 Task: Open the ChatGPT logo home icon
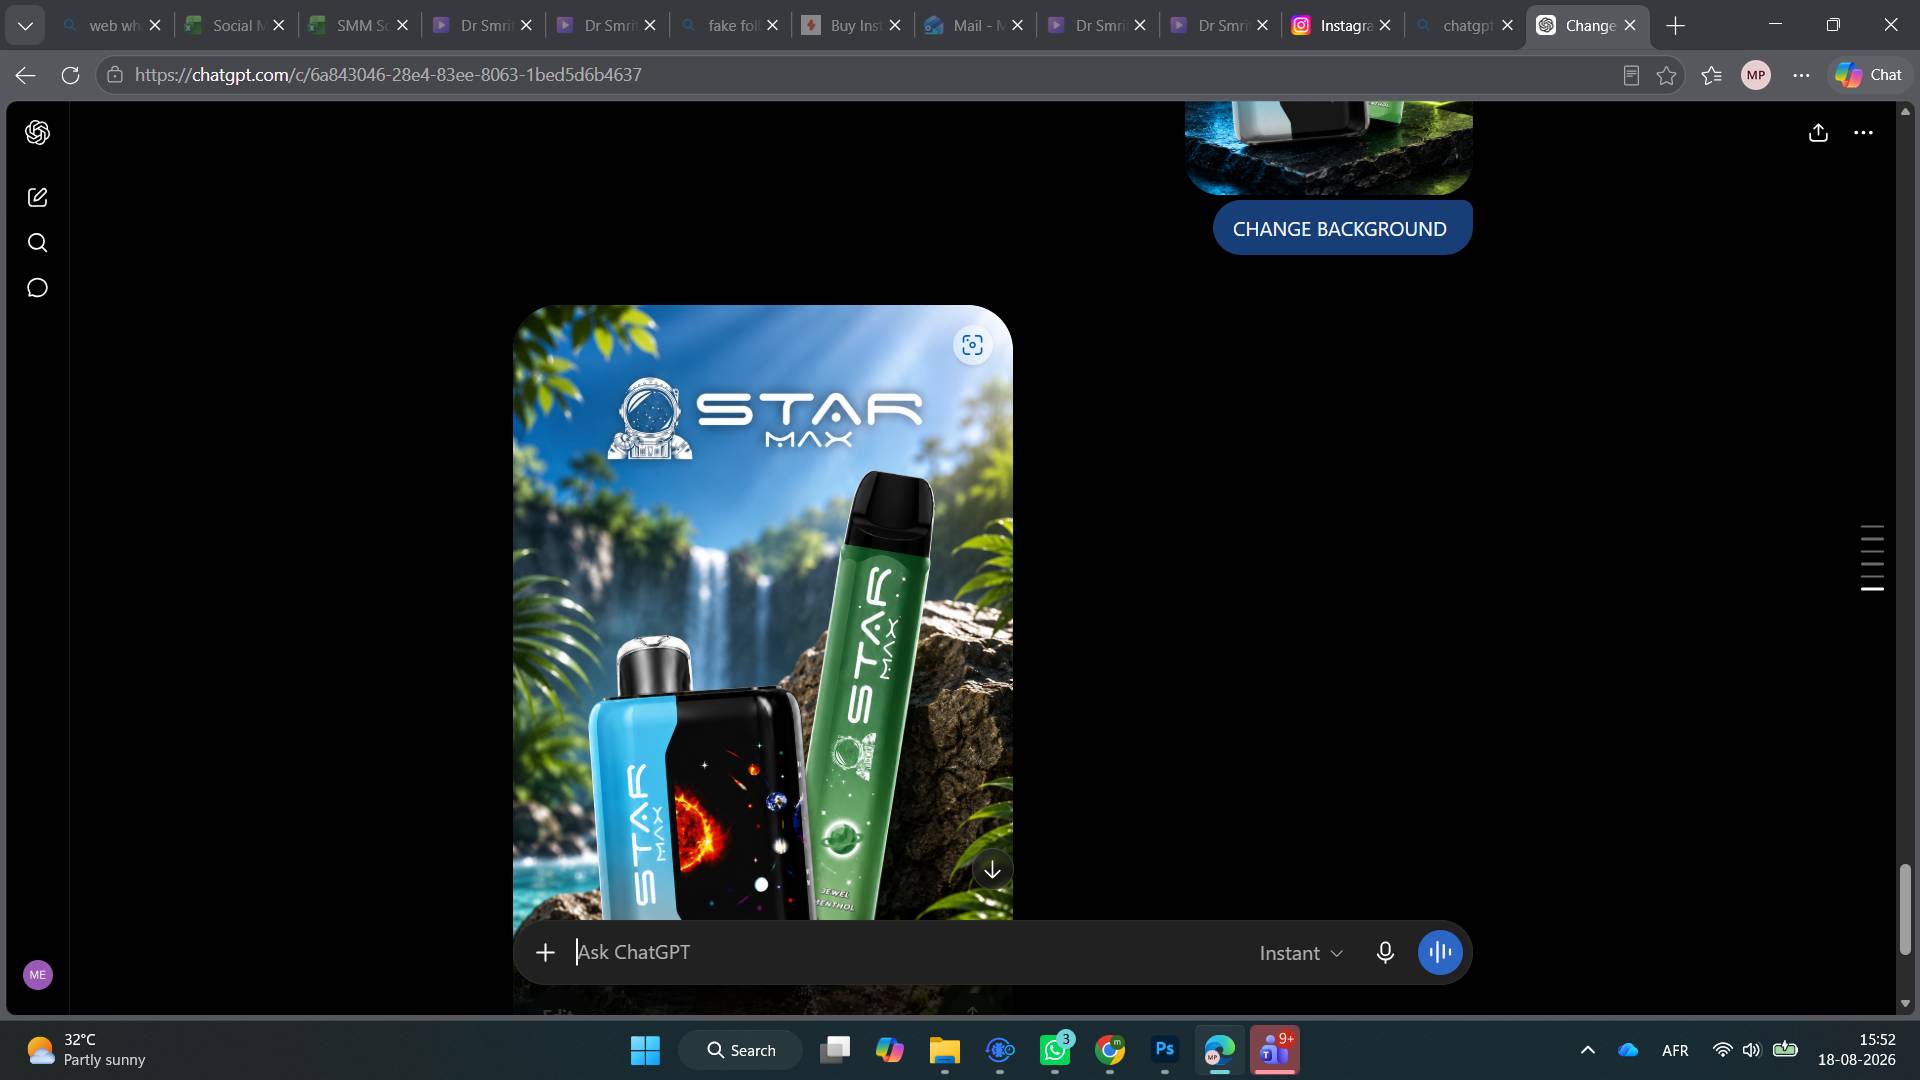[x=37, y=132]
